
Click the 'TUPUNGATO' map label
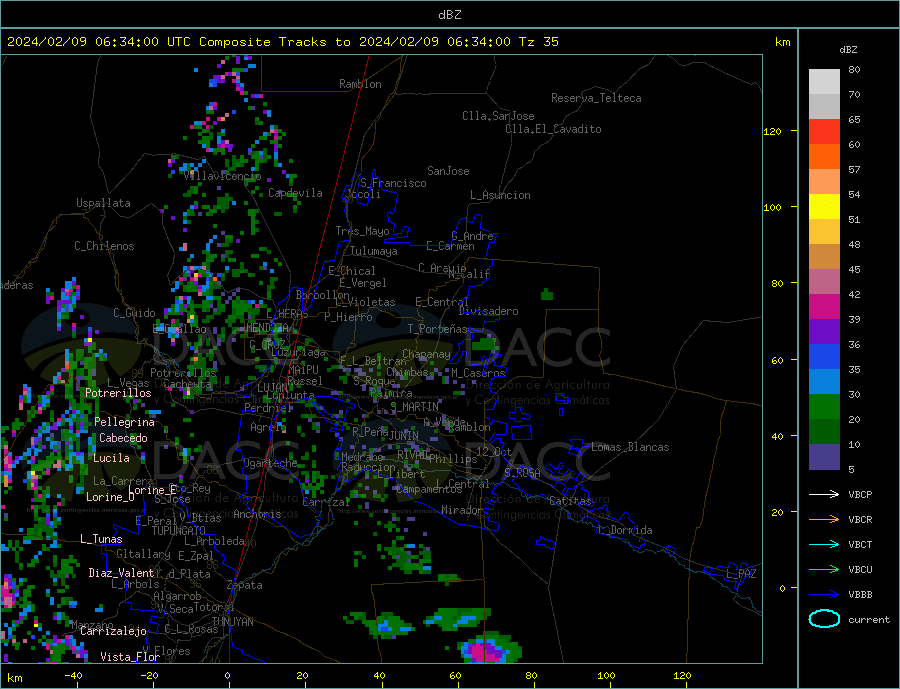pos(179,531)
